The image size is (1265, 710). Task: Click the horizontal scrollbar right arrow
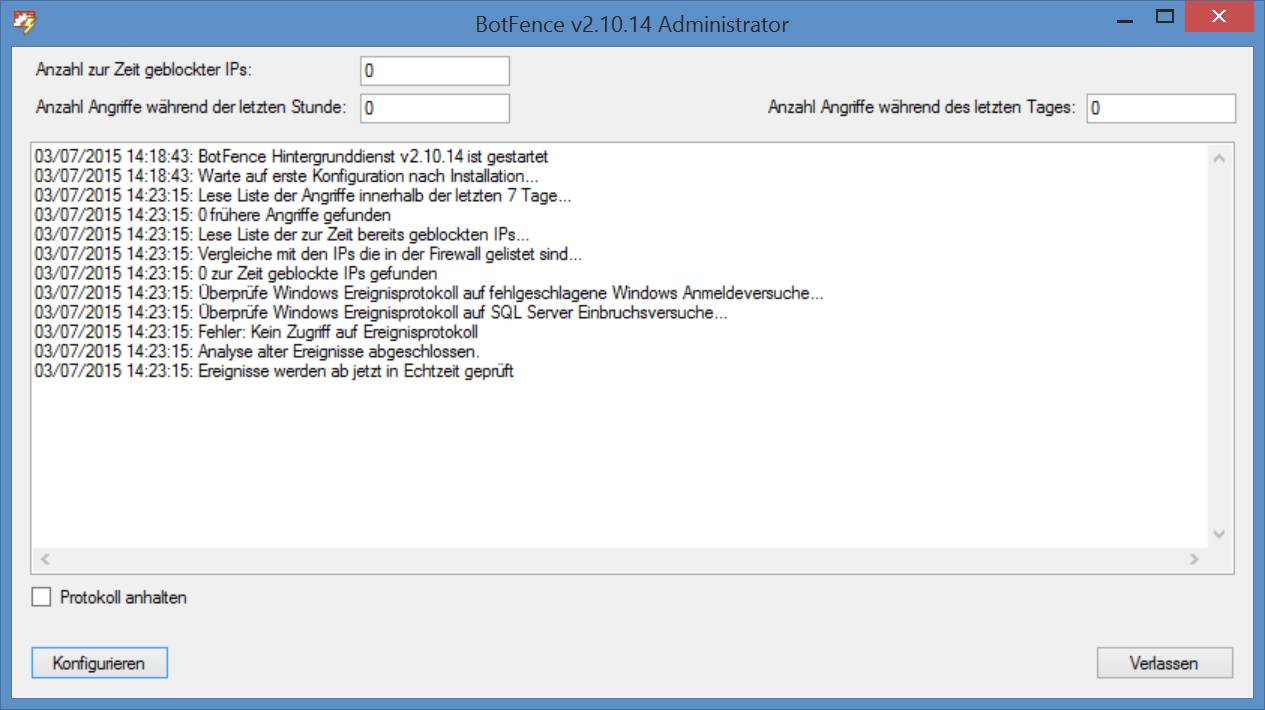point(1194,560)
